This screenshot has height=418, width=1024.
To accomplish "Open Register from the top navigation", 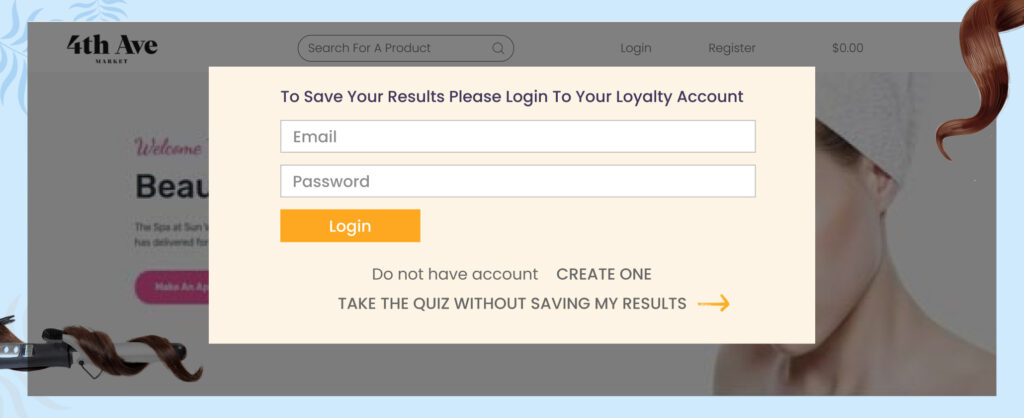I will click(x=732, y=48).
